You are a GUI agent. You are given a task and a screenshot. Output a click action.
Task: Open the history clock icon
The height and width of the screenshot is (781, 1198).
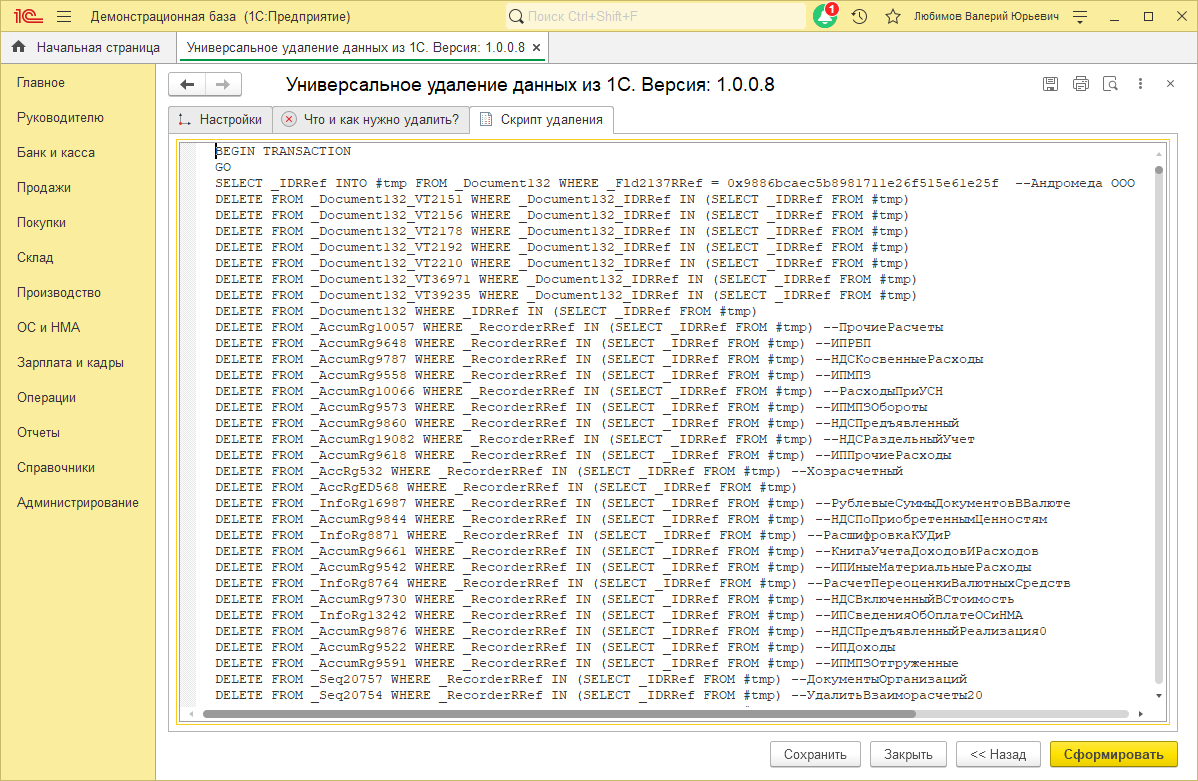click(859, 17)
